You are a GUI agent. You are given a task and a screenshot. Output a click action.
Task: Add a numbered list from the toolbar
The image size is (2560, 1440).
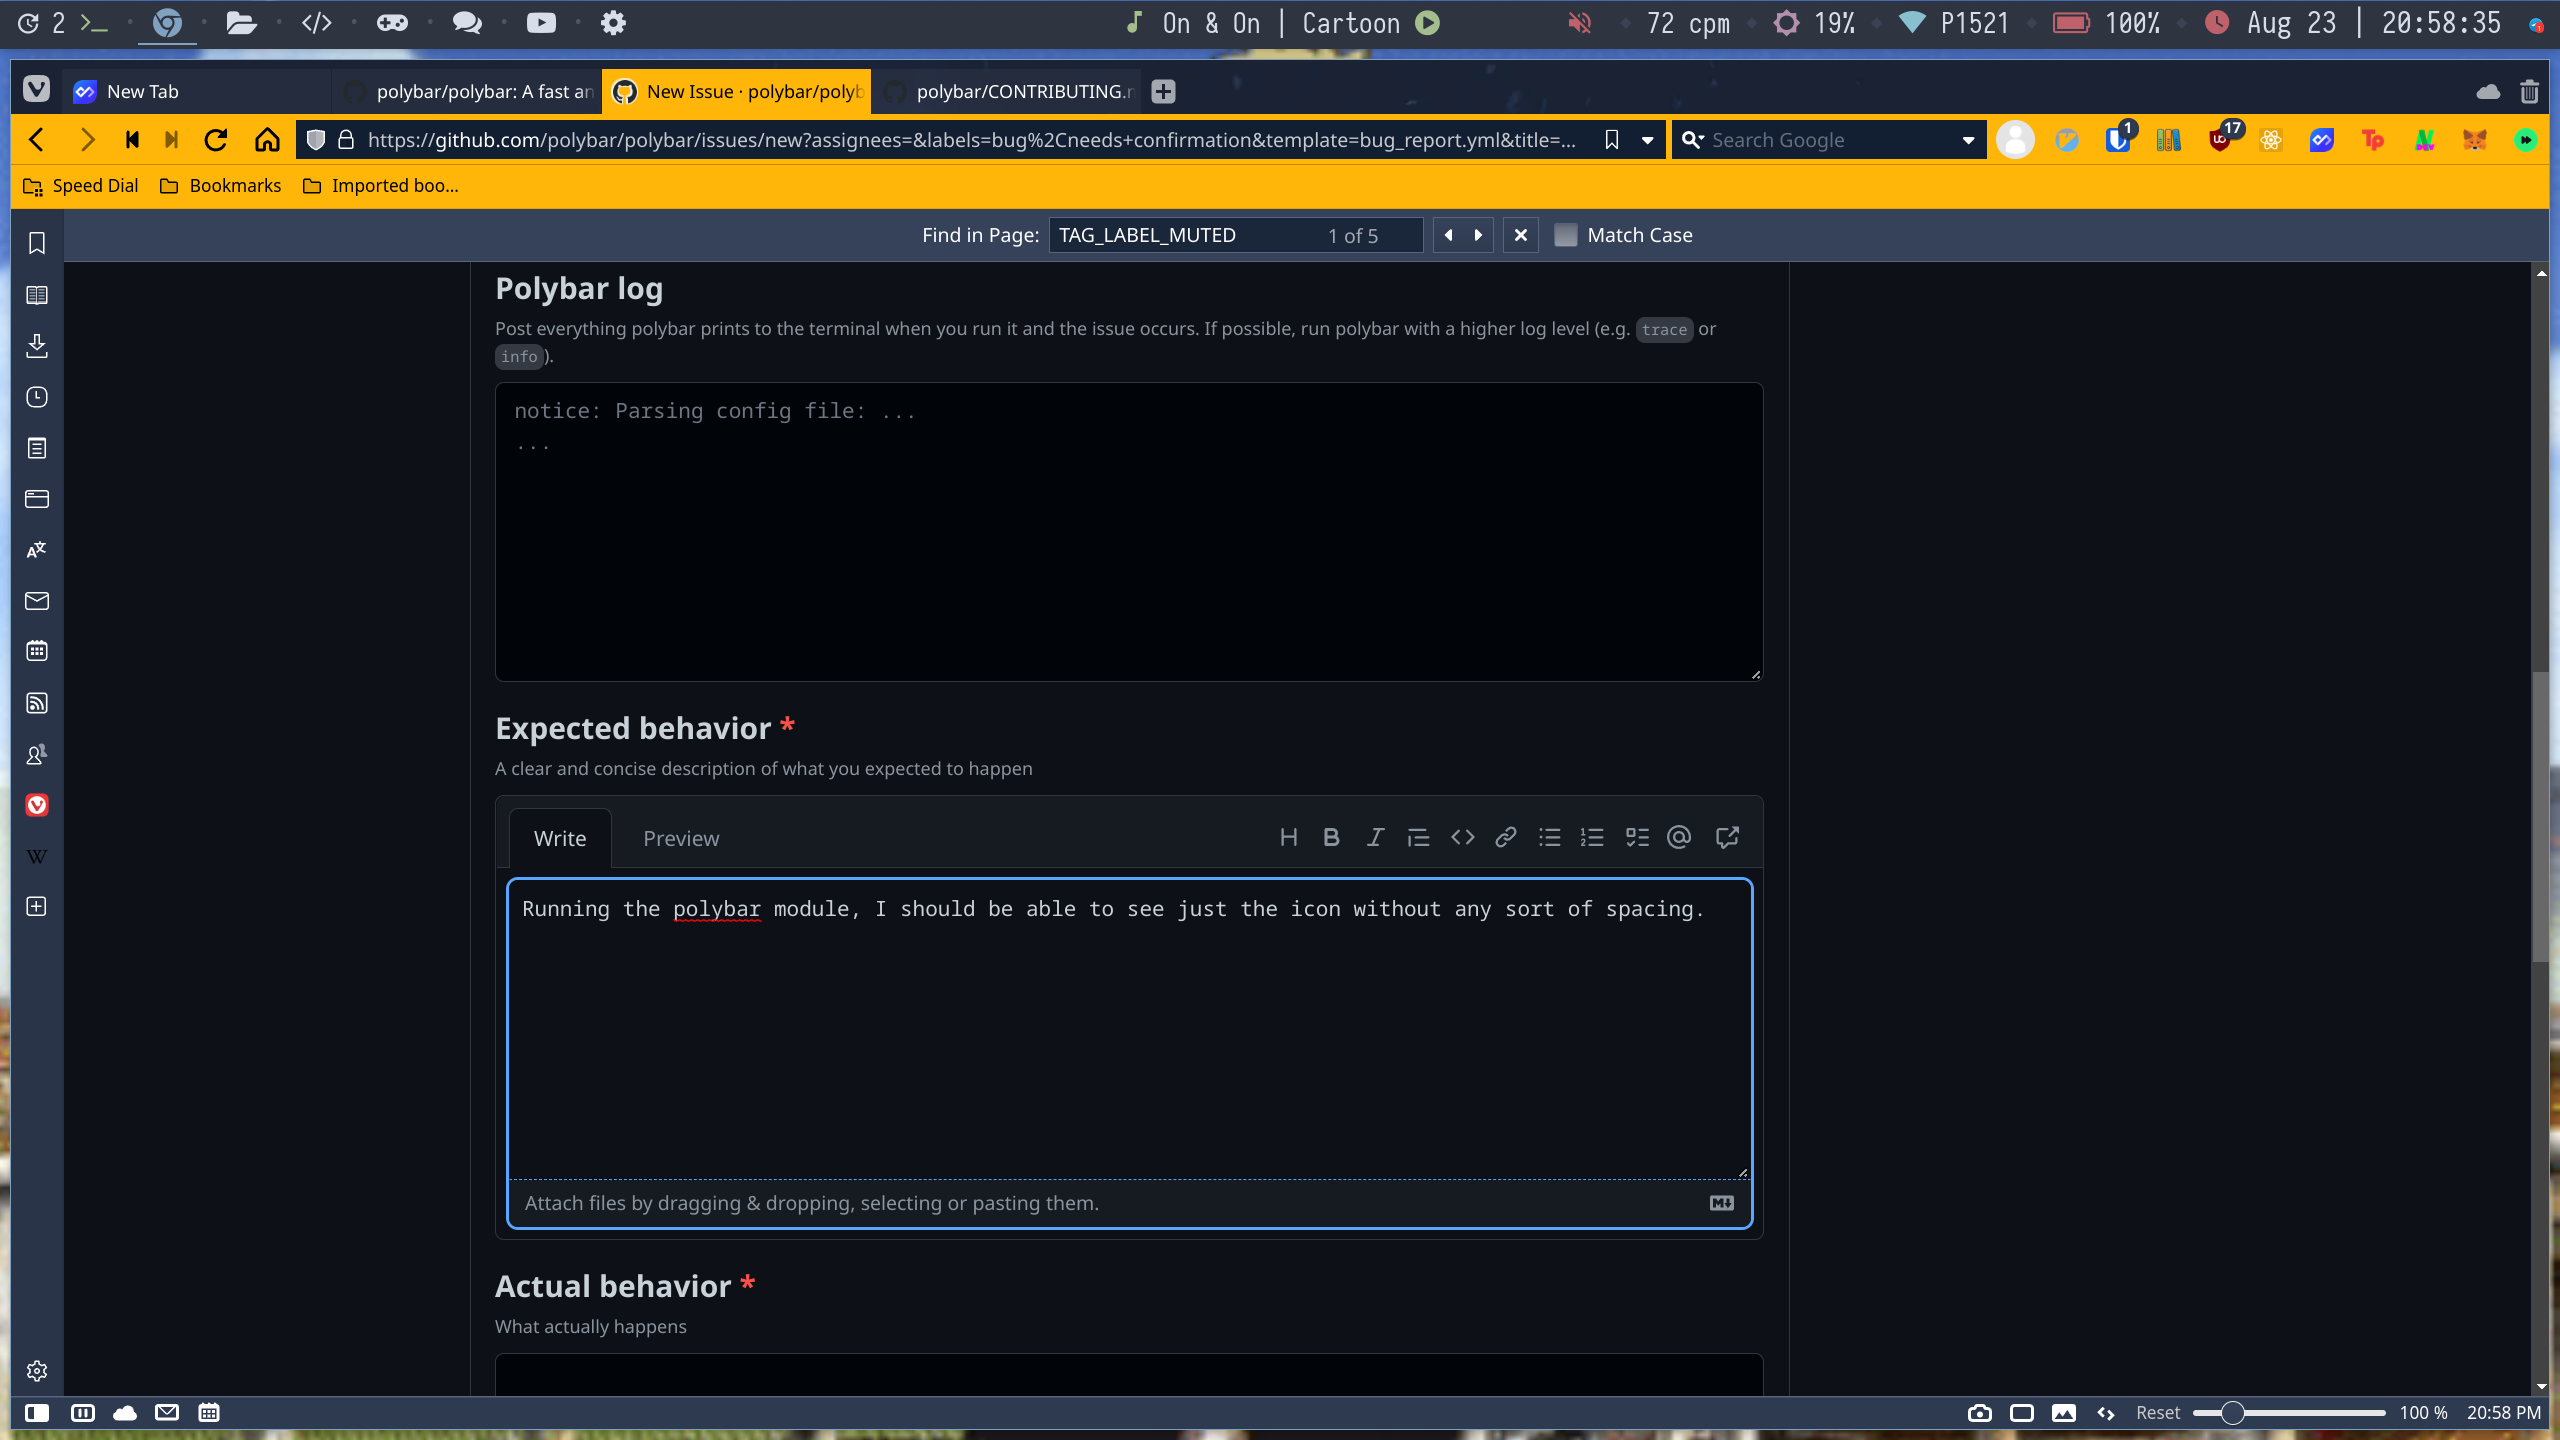[x=1591, y=838]
